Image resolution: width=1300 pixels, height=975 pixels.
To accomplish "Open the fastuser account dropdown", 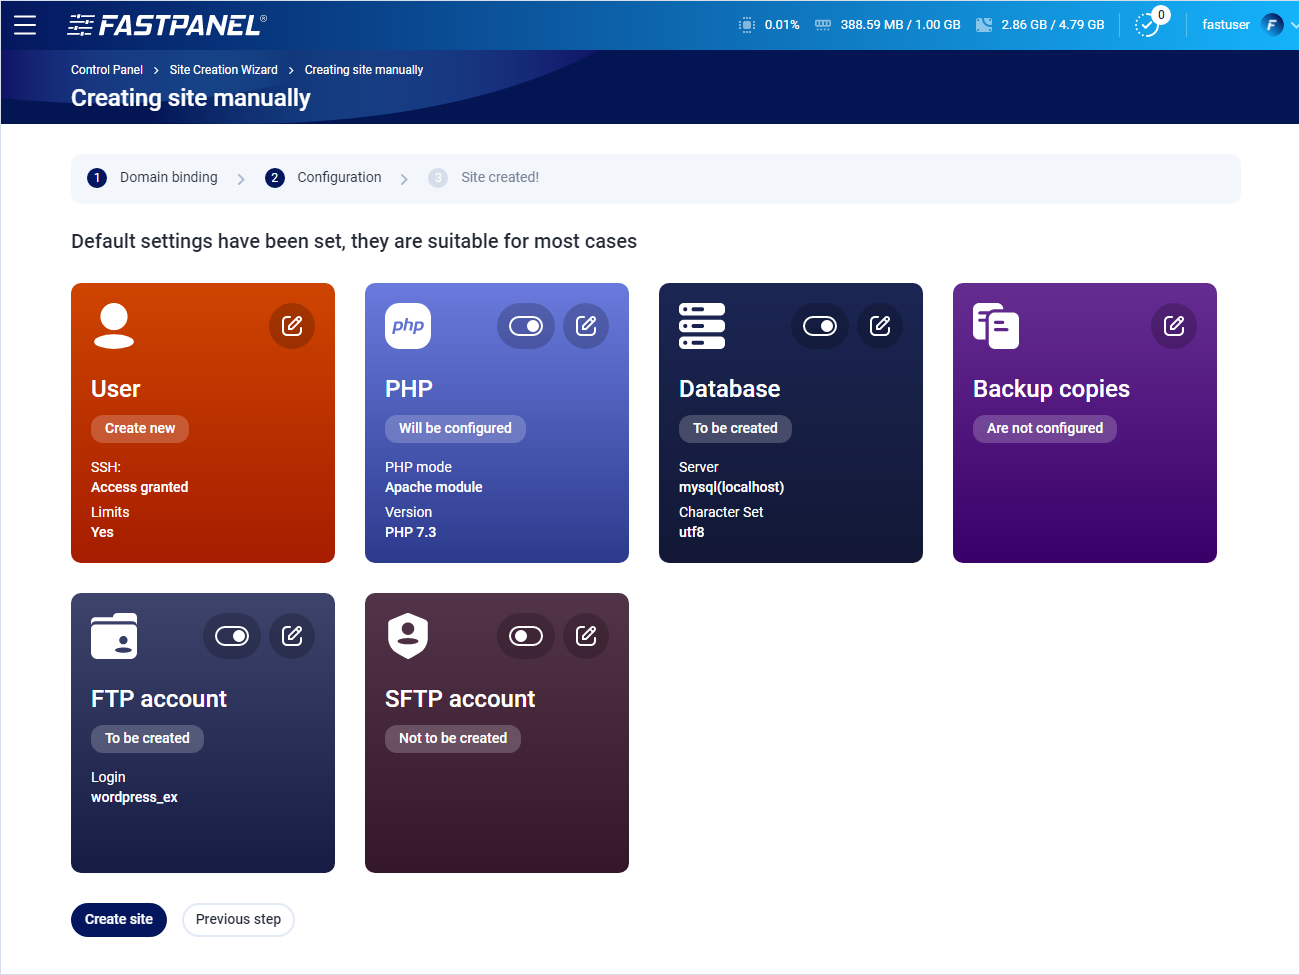I will pos(1294,25).
